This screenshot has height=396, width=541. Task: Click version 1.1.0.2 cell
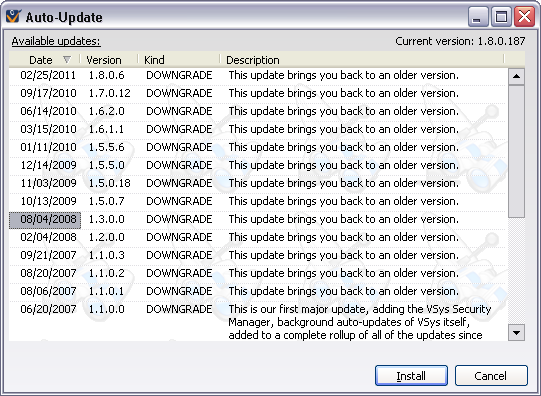point(106,273)
